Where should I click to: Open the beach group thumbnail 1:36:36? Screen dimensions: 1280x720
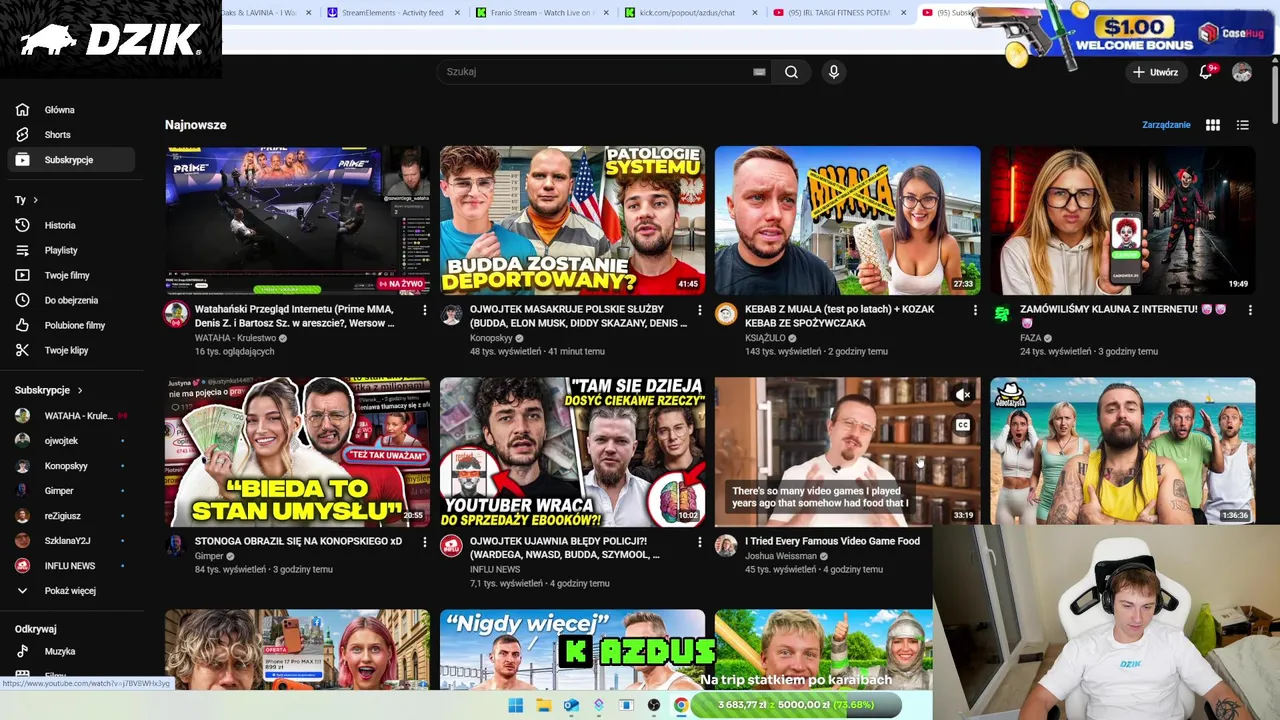coord(1123,452)
